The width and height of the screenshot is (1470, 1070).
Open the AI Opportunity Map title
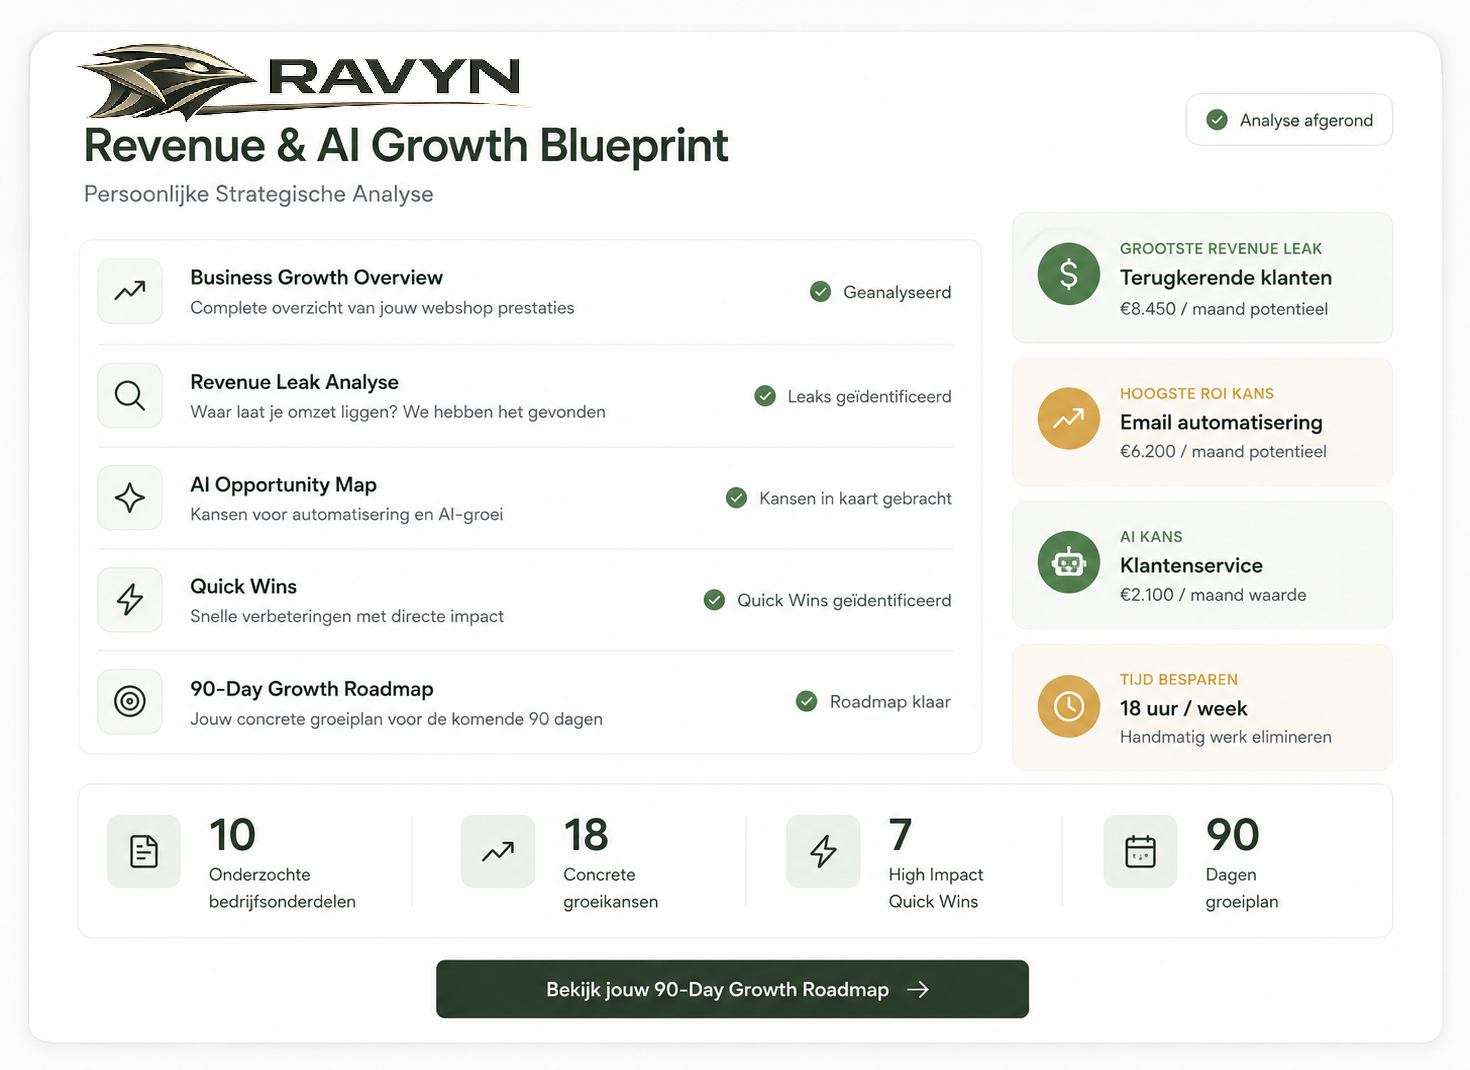(283, 485)
